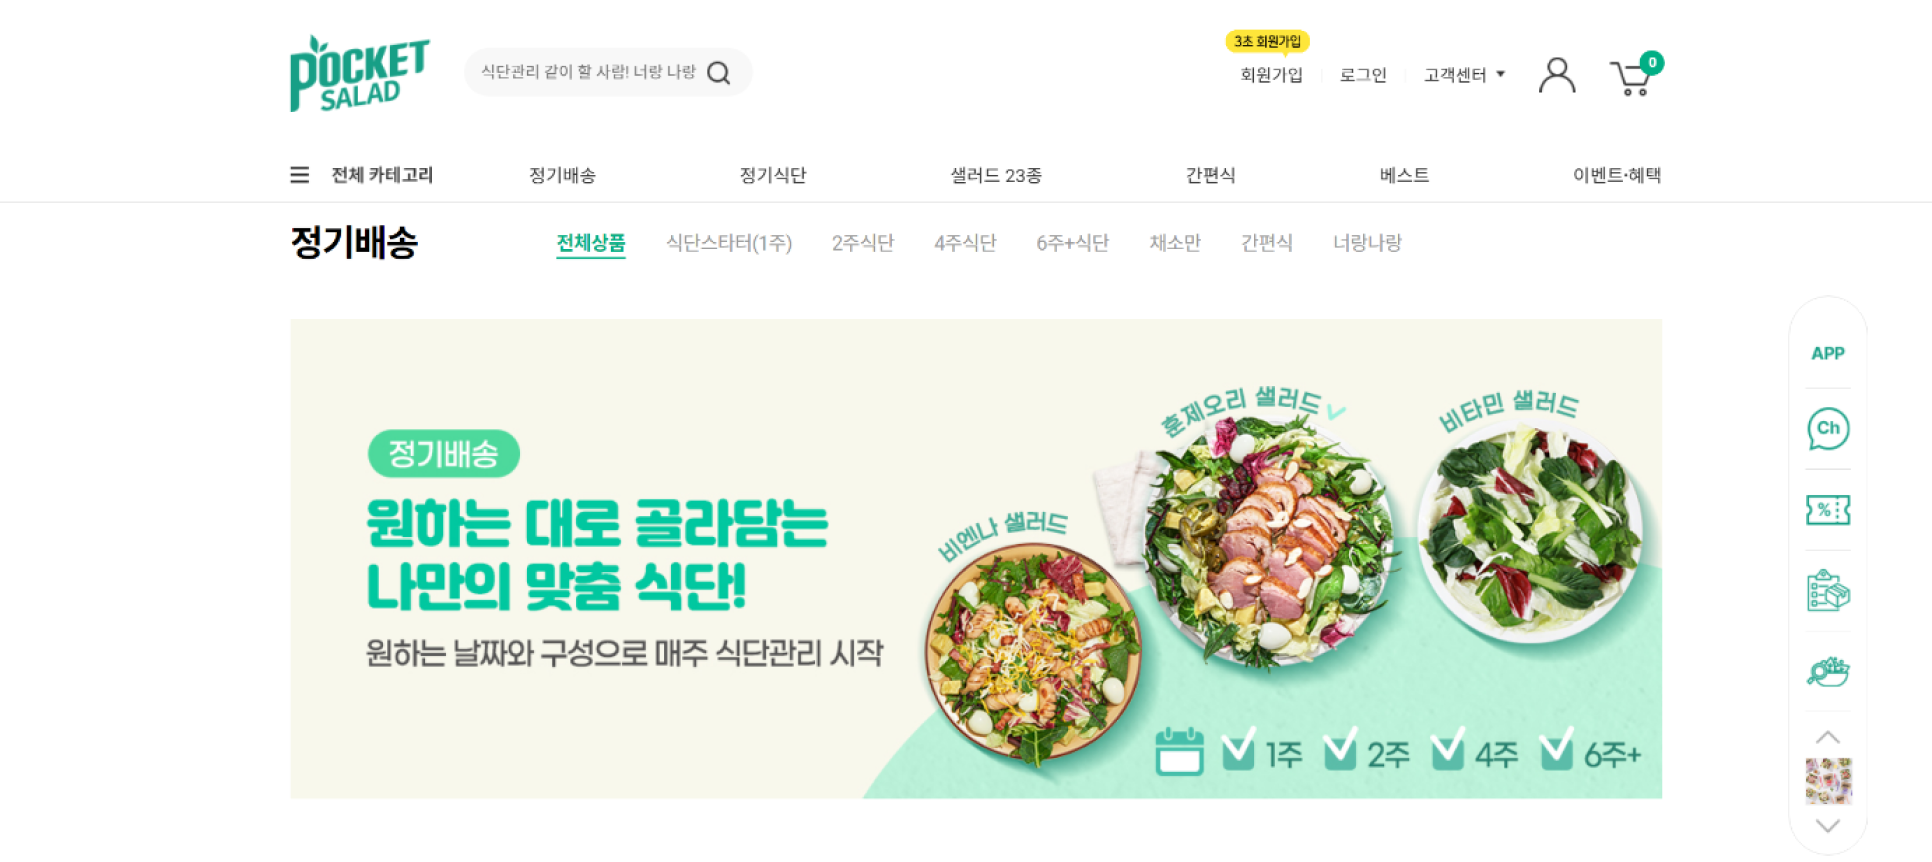Image resolution: width=1932 pixels, height=862 pixels.
Task: Click the 로그인 link
Action: (x=1363, y=75)
